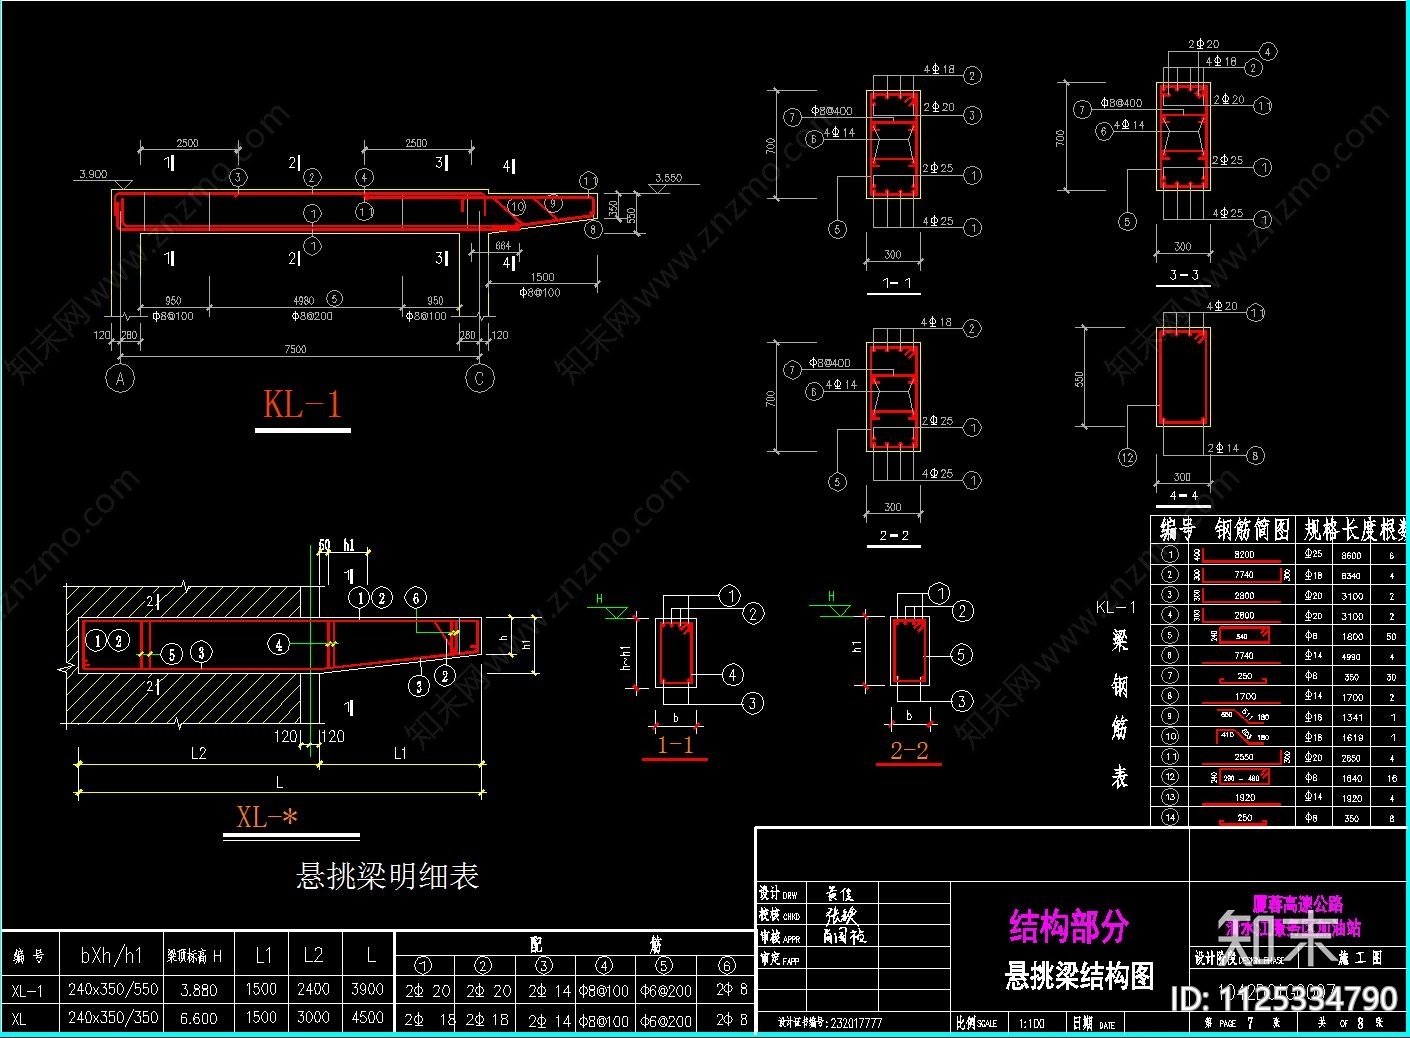Viewport: 1410px width, 1038px height.
Task: Click the 3000 value in L2 column
Action: (313, 1017)
